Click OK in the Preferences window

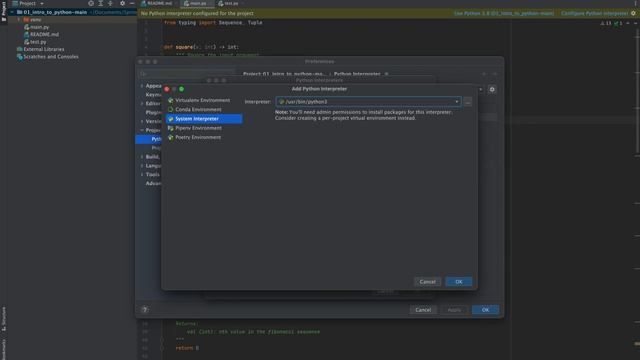point(485,310)
